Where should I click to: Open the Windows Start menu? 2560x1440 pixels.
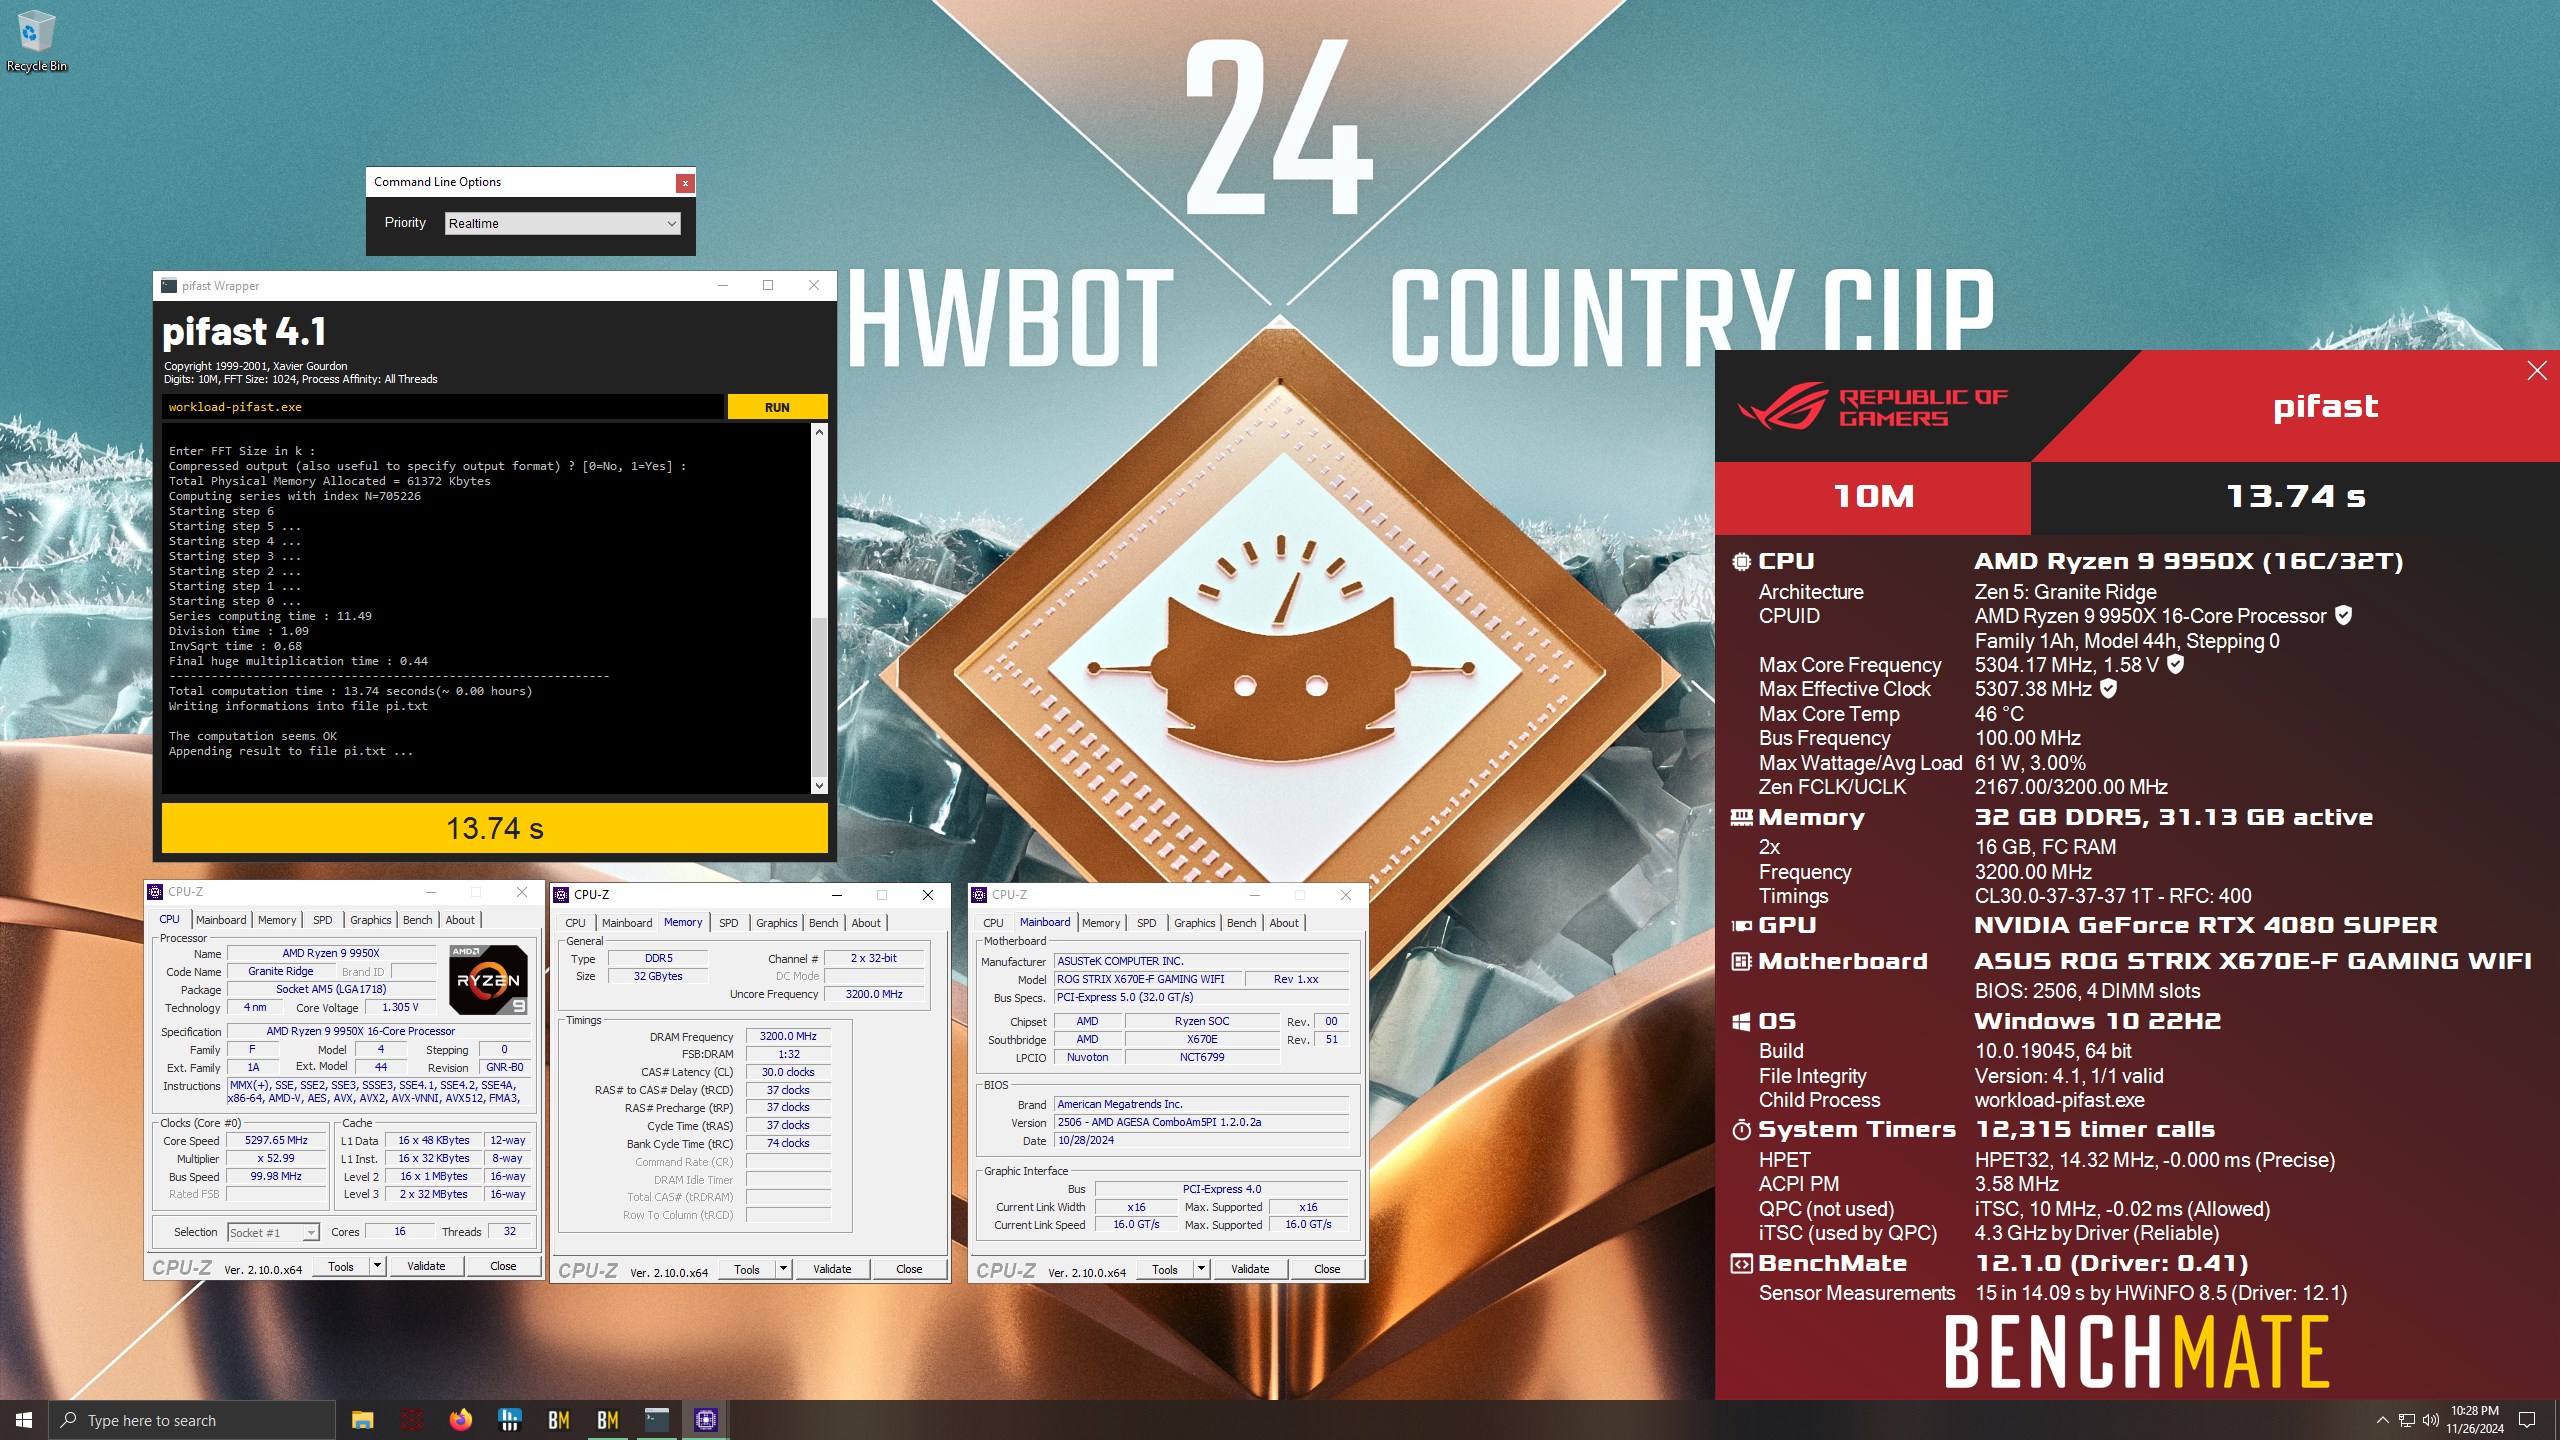pyautogui.click(x=24, y=1420)
